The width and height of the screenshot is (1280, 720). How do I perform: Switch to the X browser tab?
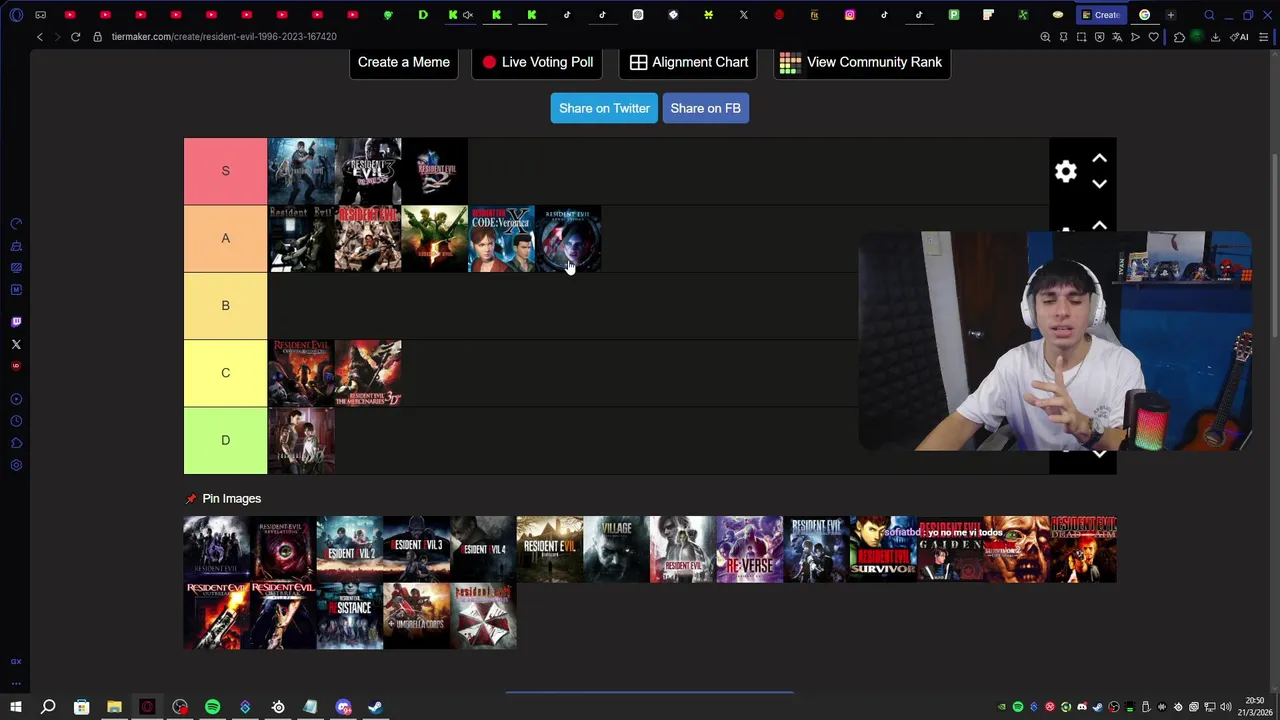pos(743,15)
